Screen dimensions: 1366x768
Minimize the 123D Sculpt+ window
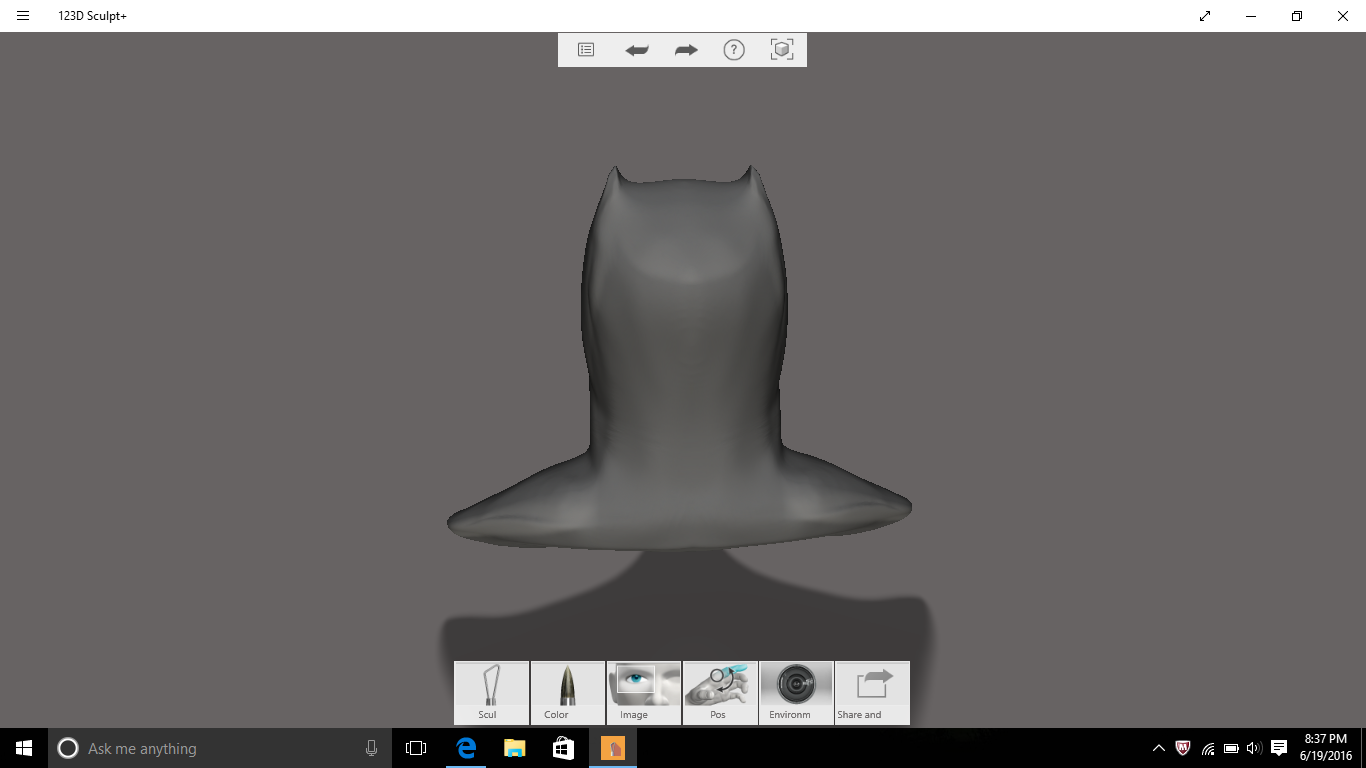tap(1251, 16)
